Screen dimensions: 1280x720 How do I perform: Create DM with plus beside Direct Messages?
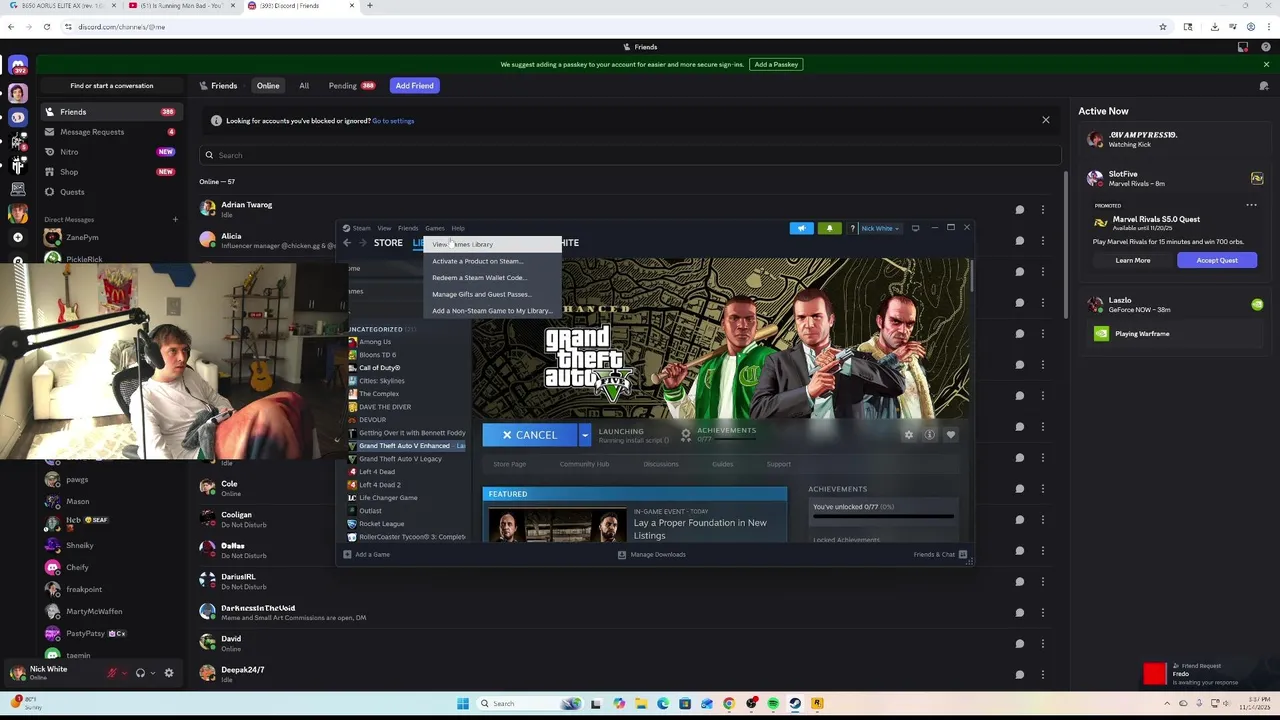click(175, 219)
